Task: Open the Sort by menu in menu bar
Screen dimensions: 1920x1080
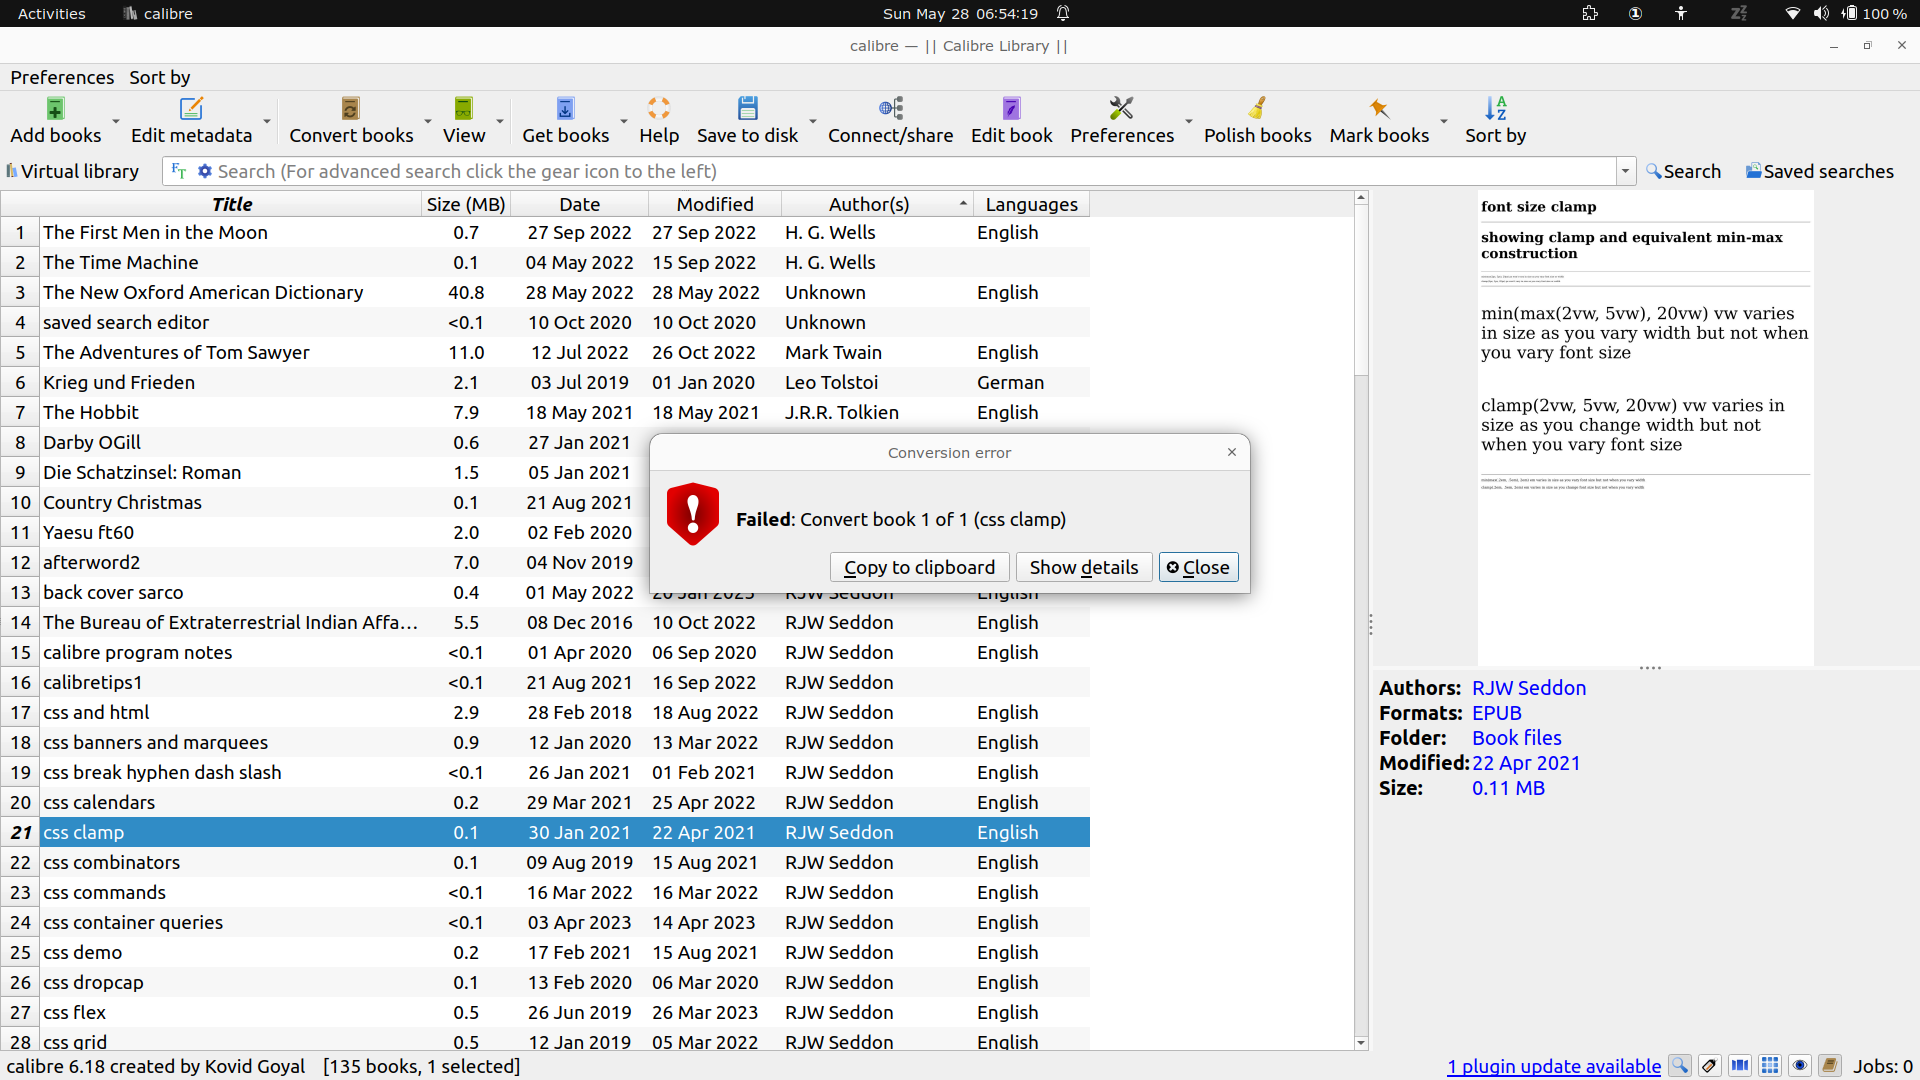Action: 159,77
